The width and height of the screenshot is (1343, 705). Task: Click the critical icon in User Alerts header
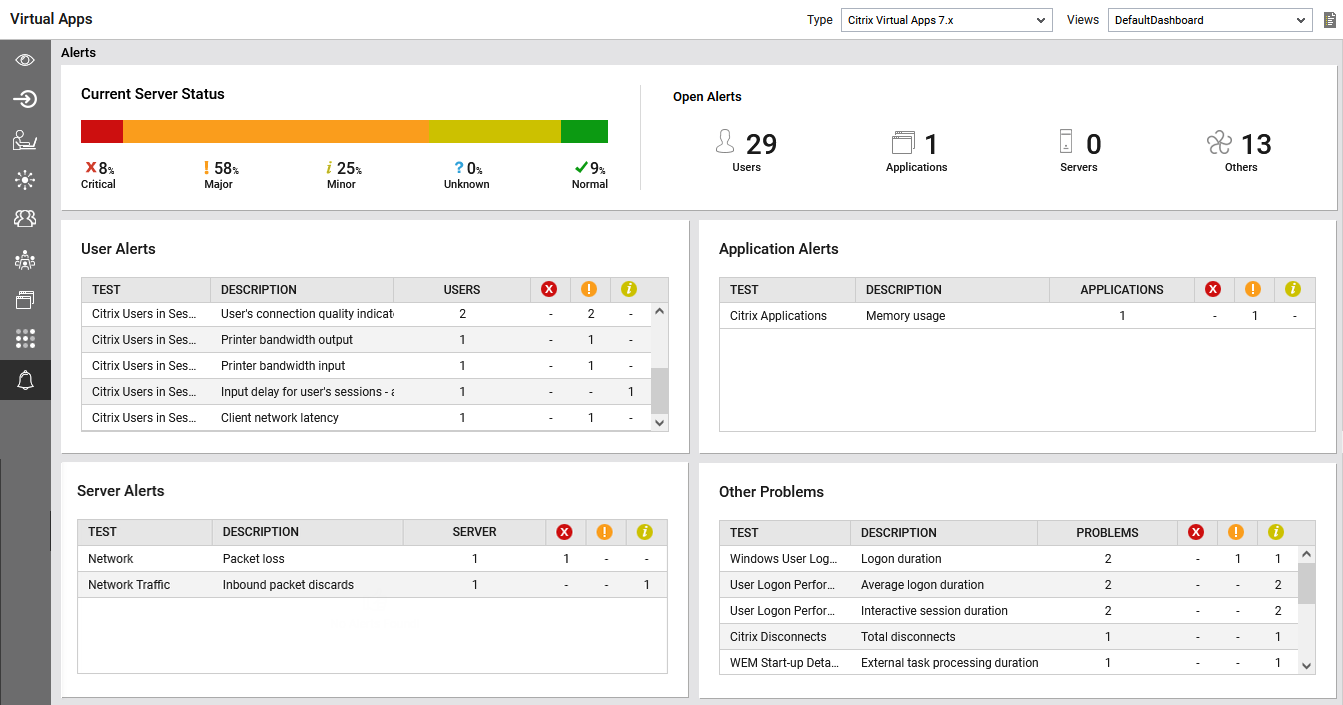(x=549, y=290)
